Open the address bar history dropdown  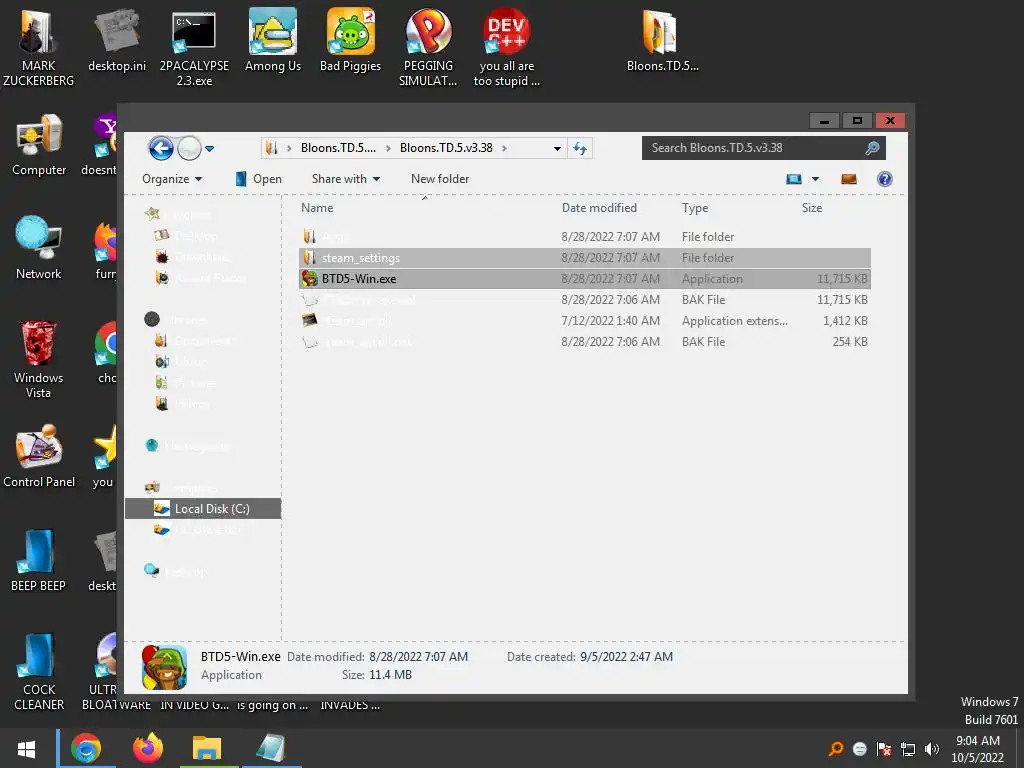(557, 148)
